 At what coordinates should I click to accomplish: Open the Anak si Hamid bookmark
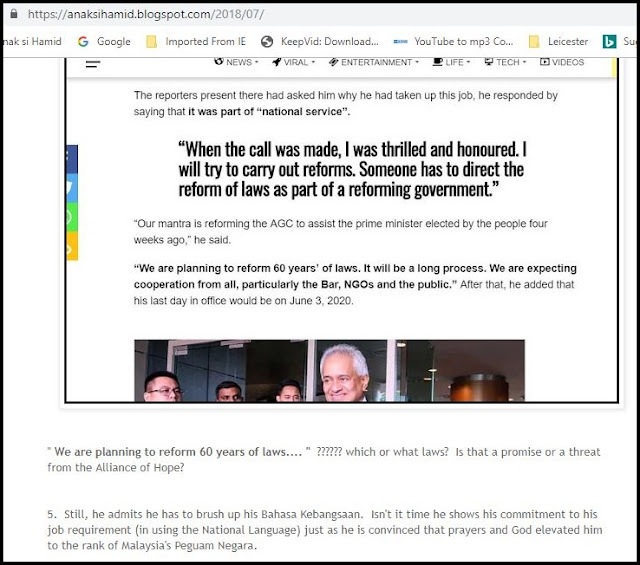(32, 42)
